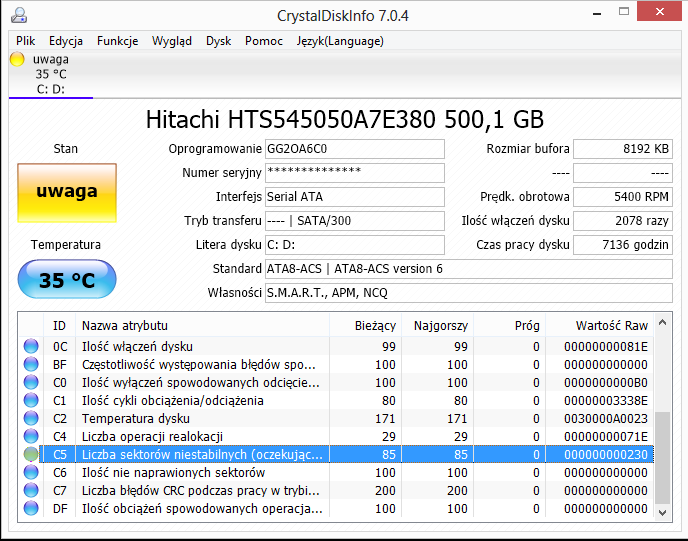
Task: Click the Oprogramowanie field GG2OA6C0
Action: [355, 149]
